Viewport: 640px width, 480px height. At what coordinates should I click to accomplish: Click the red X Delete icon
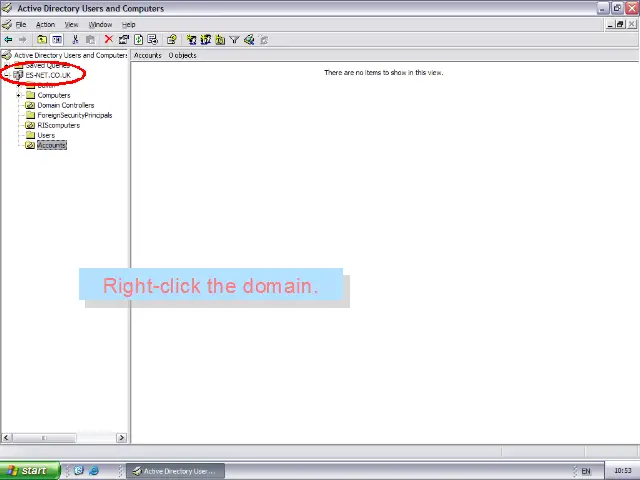109,39
